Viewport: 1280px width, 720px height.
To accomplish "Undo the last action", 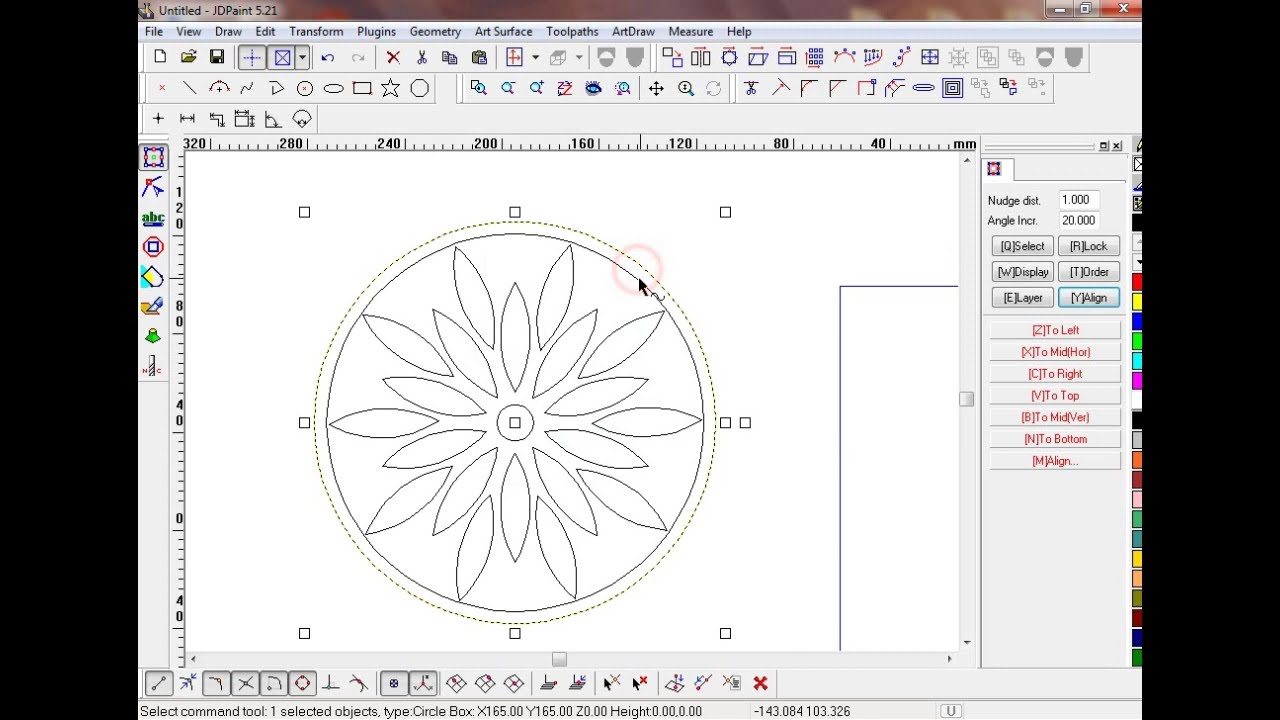I will click(327, 58).
